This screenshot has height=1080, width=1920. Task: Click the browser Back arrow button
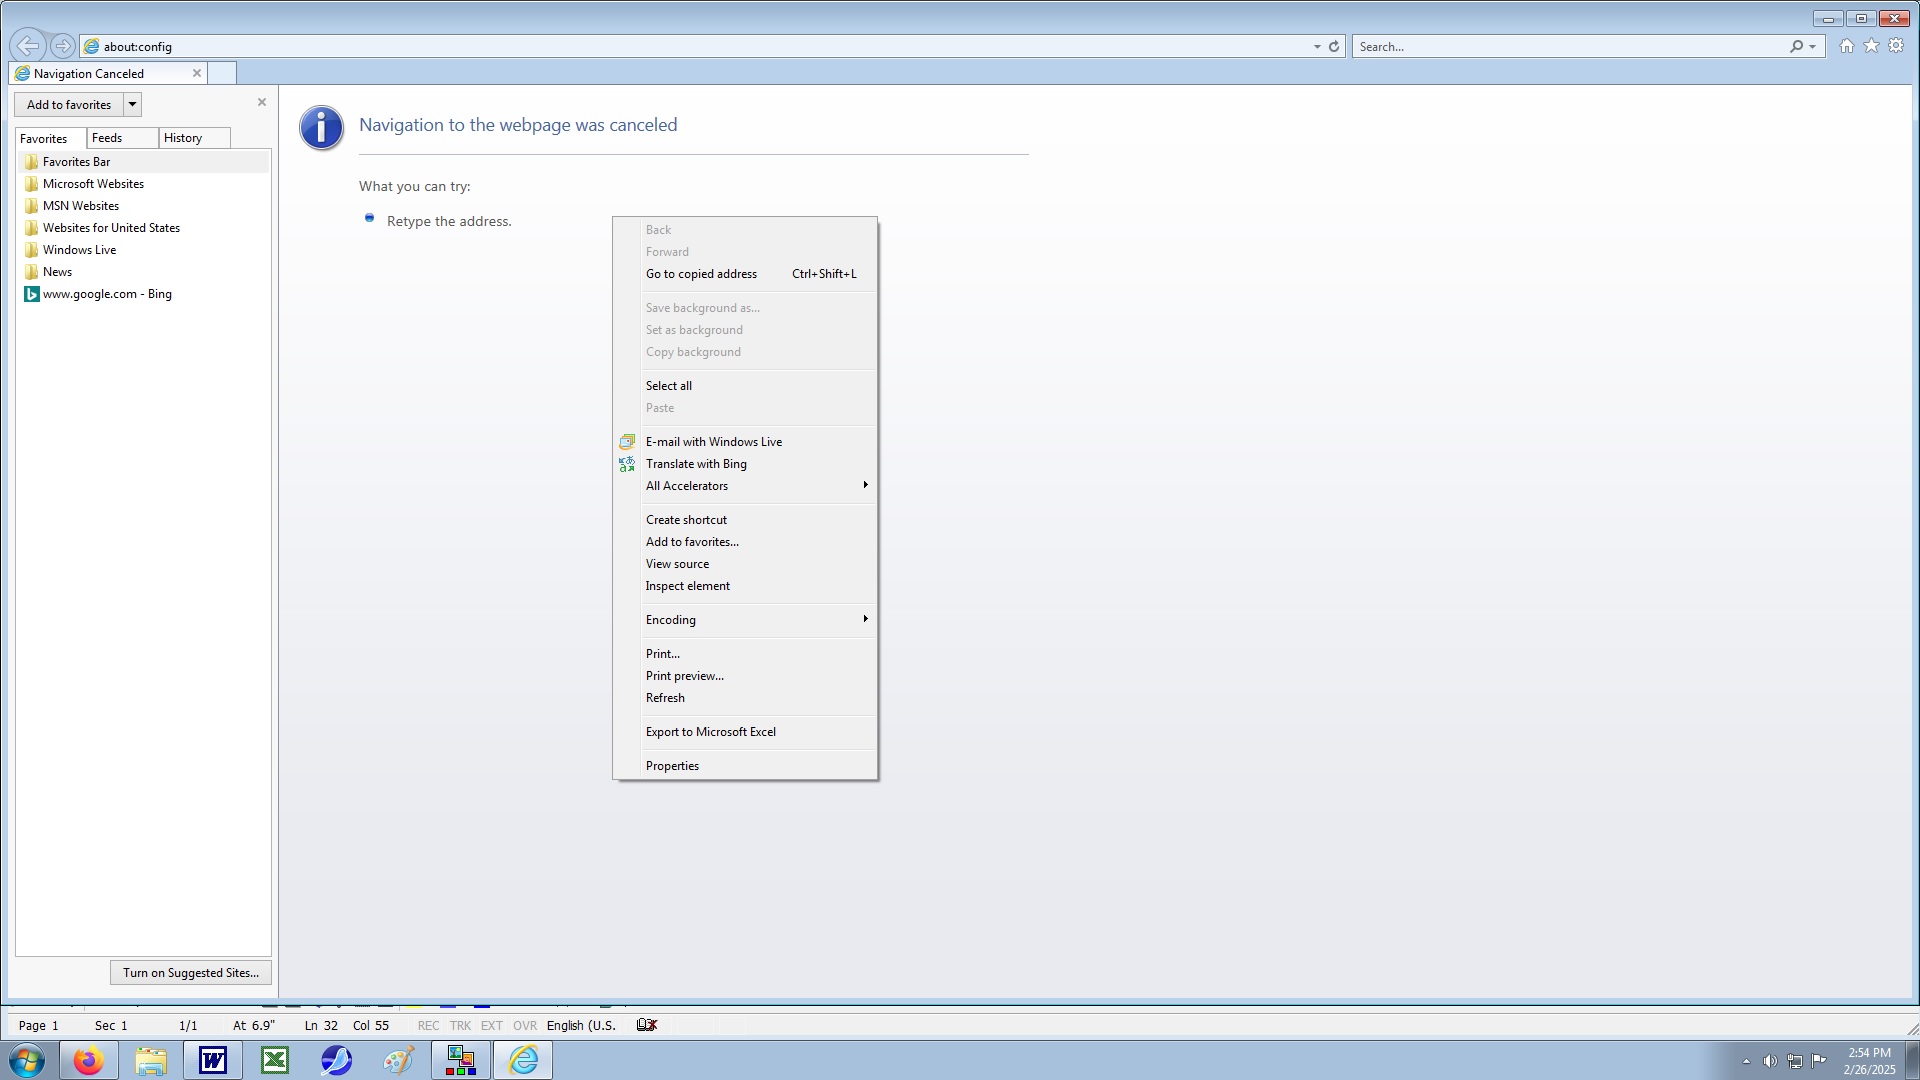coord(28,45)
